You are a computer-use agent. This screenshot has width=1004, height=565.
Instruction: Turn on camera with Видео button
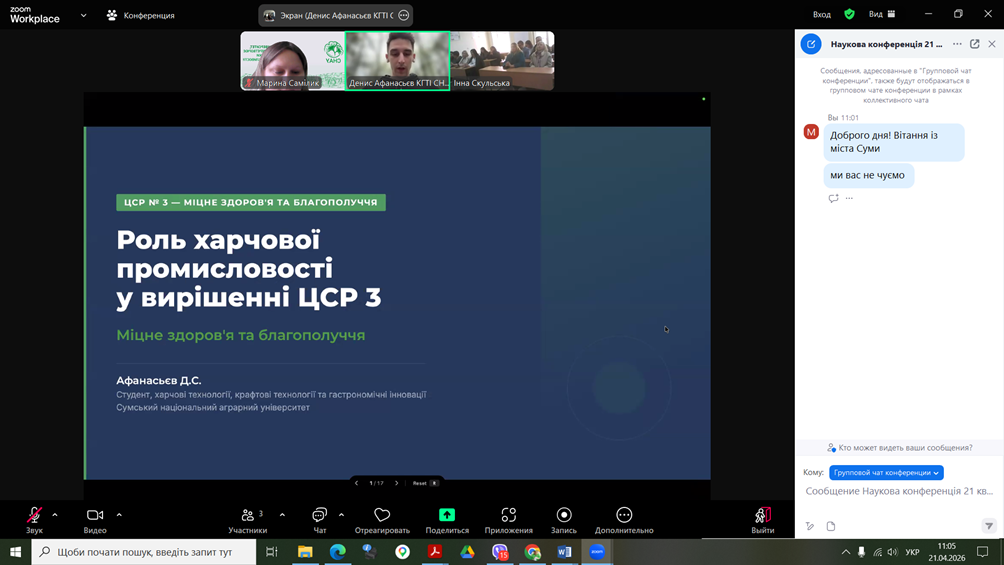coord(95,515)
